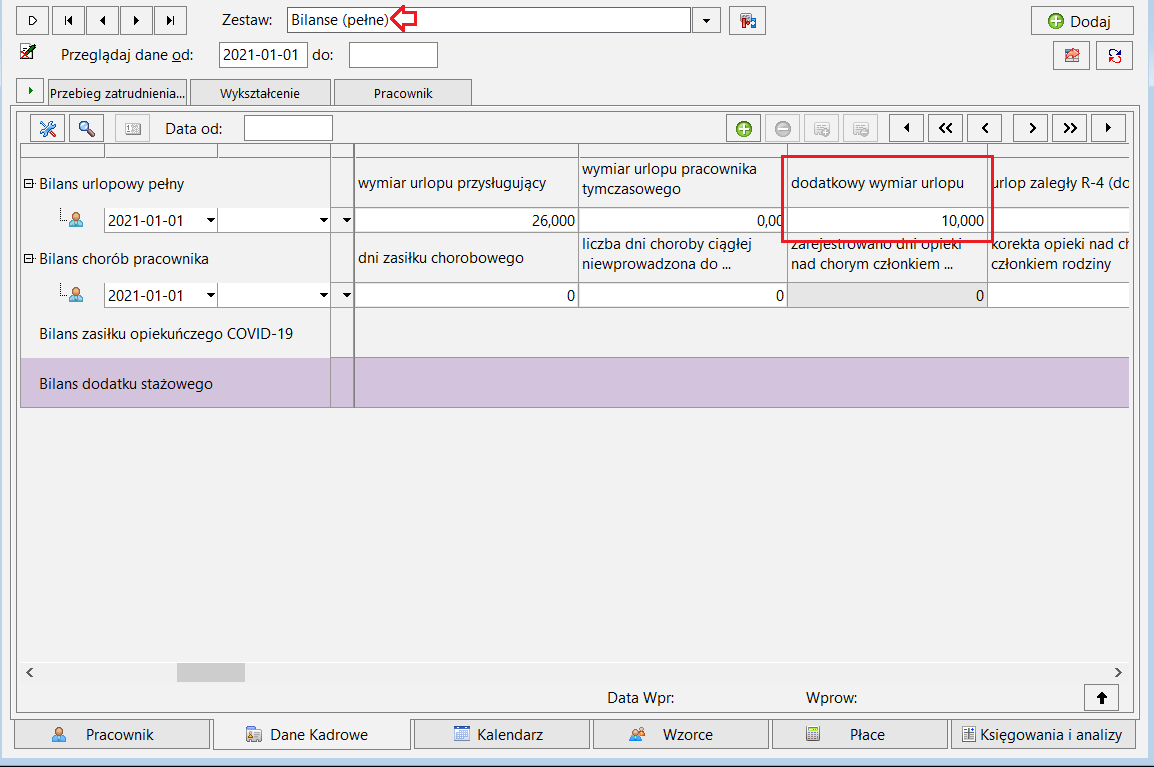Click dni zasiłku chorobowego value 0
The height and width of the screenshot is (767, 1154).
pyautogui.click(x=467, y=295)
